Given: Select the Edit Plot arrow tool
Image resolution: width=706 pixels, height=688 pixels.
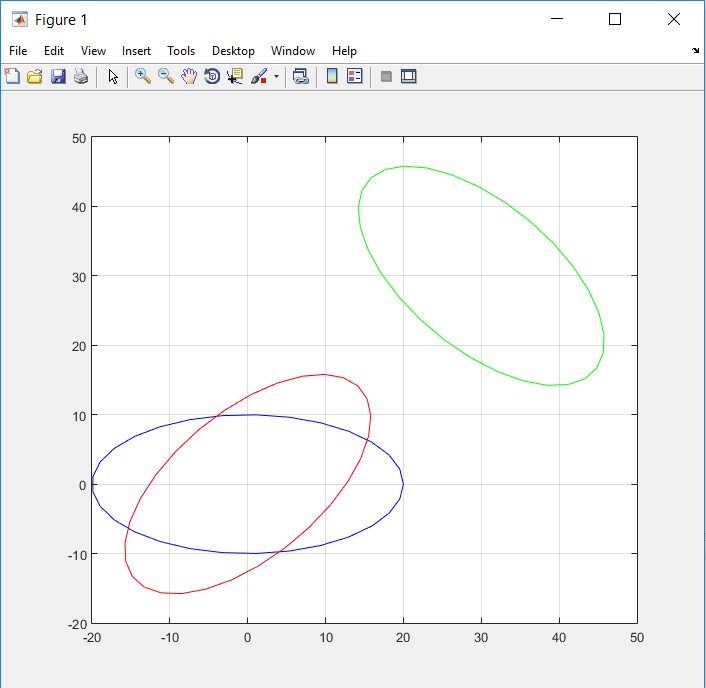Looking at the screenshot, I should coord(113,76).
